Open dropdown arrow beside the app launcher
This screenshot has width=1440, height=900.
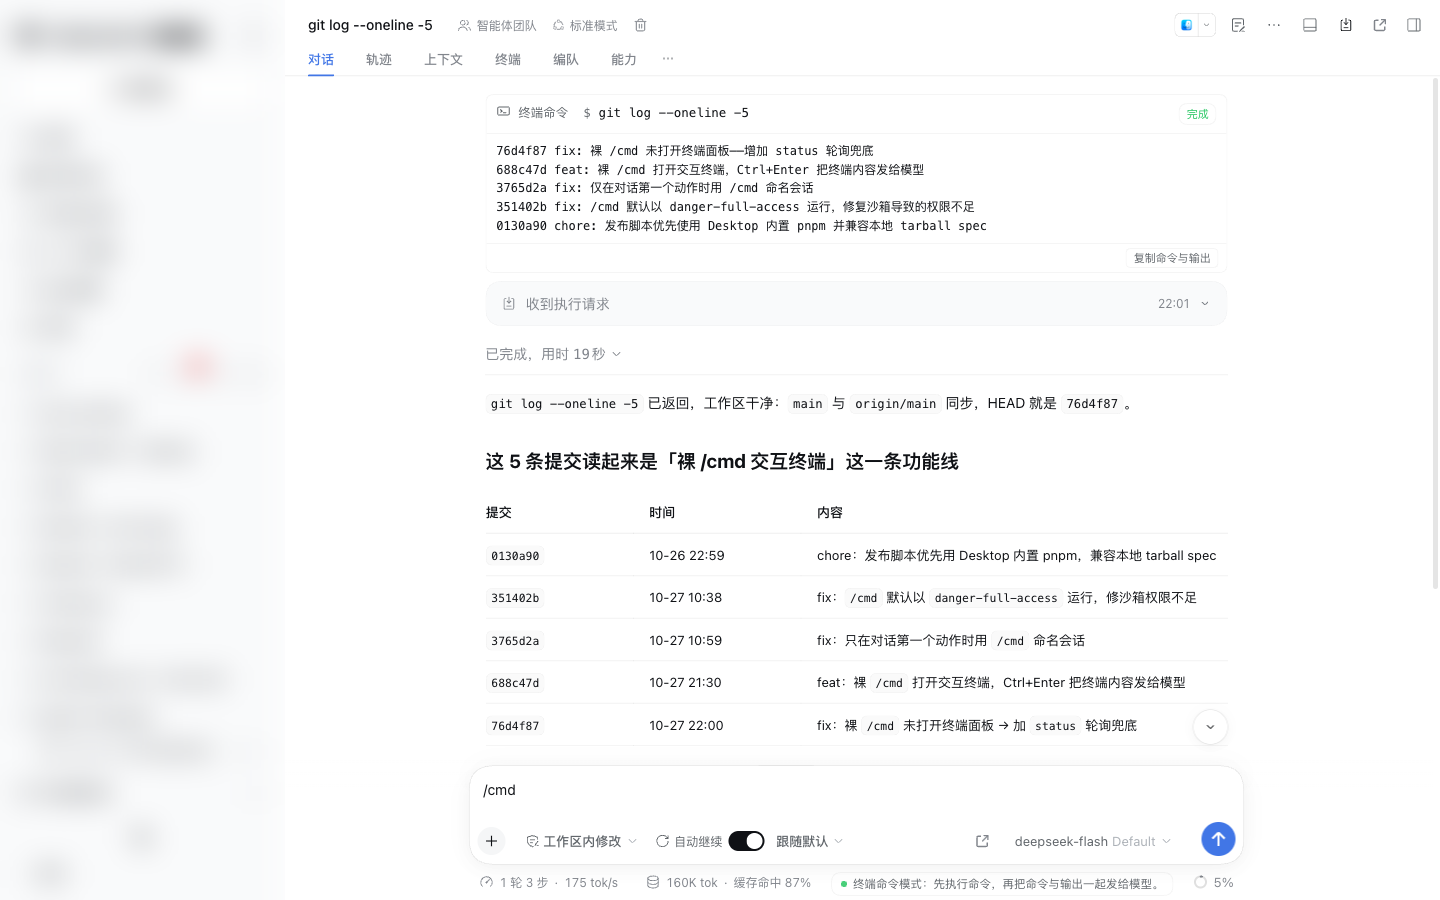(x=1207, y=25)
